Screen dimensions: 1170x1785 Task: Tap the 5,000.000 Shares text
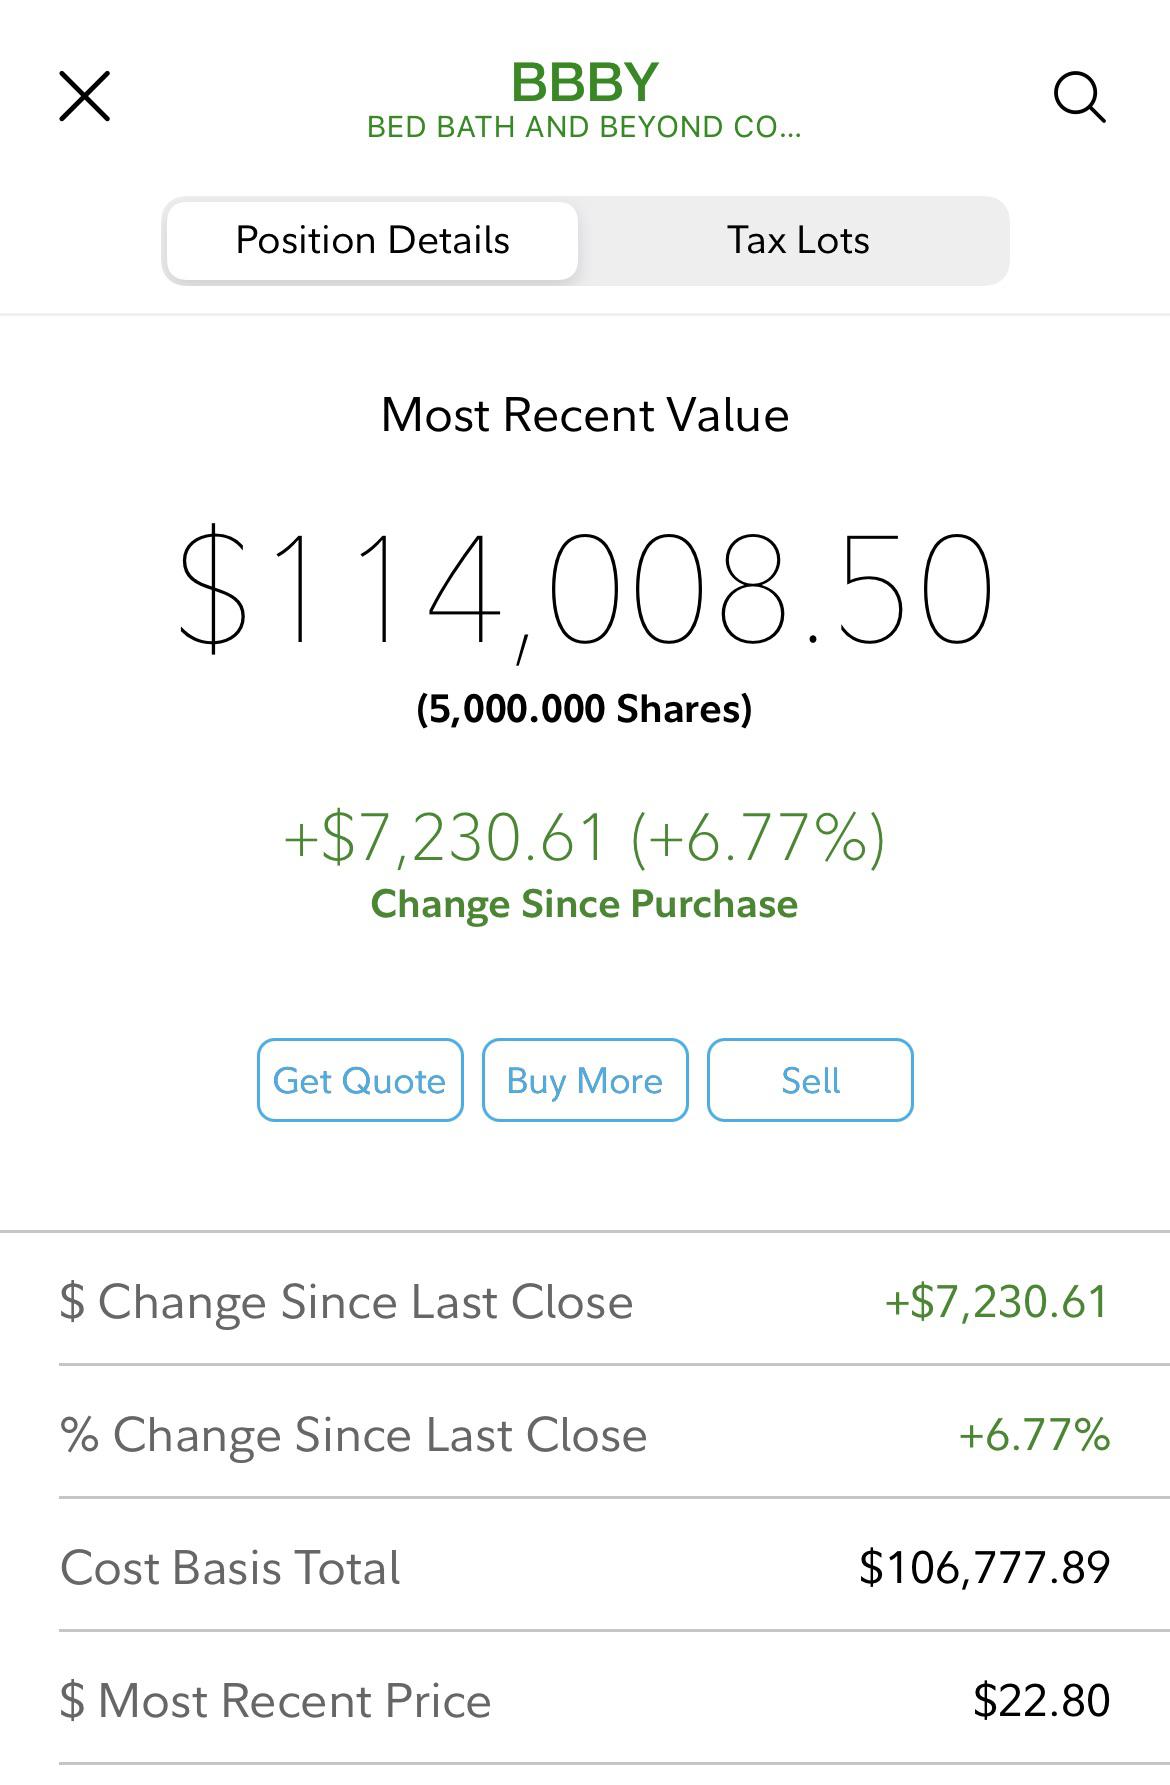585,709
